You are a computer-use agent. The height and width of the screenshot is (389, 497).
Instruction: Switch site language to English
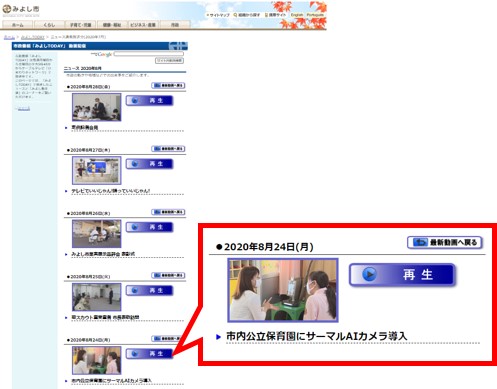297,15
